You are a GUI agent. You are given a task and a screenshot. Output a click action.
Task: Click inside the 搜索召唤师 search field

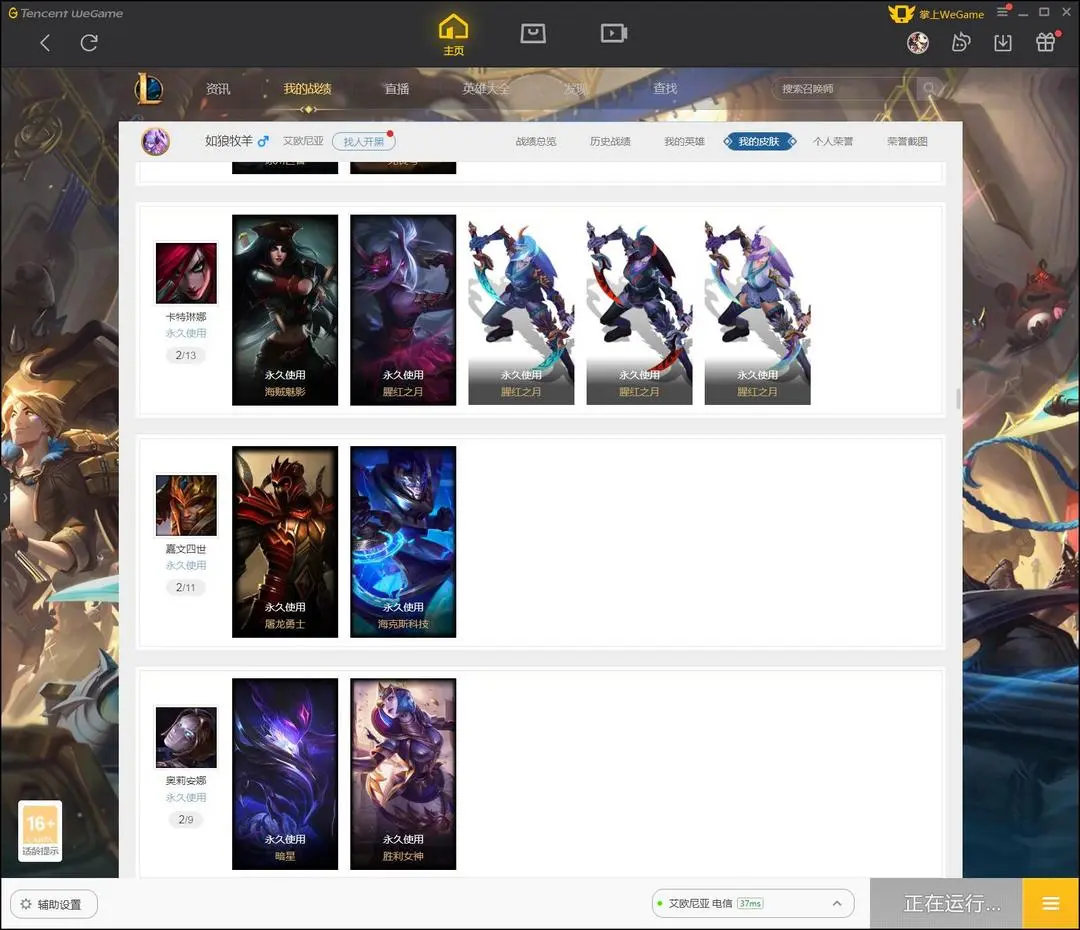(x=844, y=88)
